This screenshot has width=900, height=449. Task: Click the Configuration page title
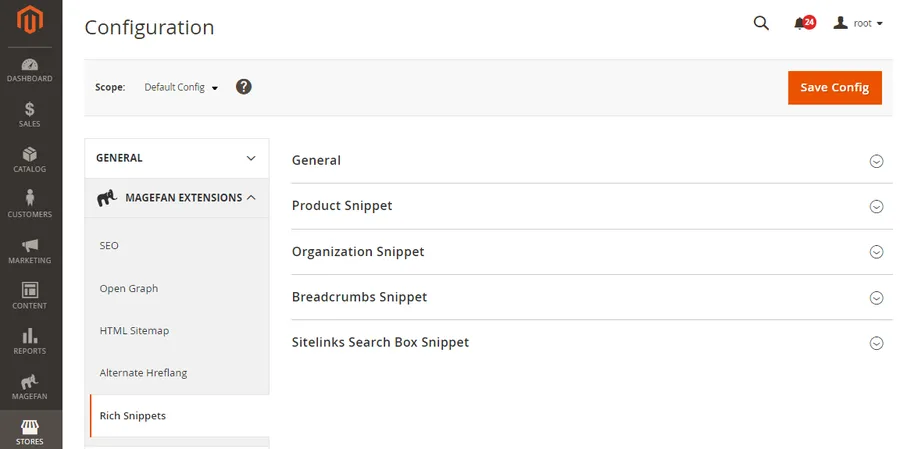tap(149, 27)
